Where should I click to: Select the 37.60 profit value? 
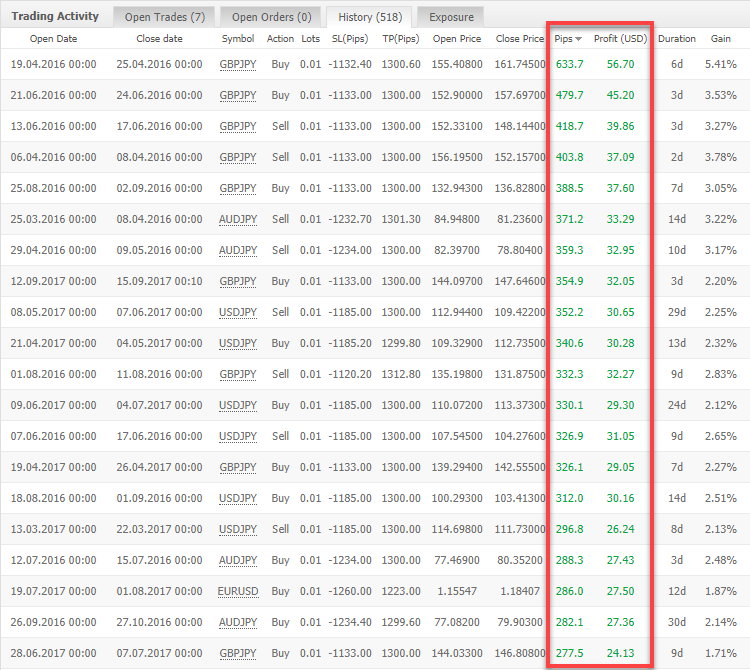point(620,188)
